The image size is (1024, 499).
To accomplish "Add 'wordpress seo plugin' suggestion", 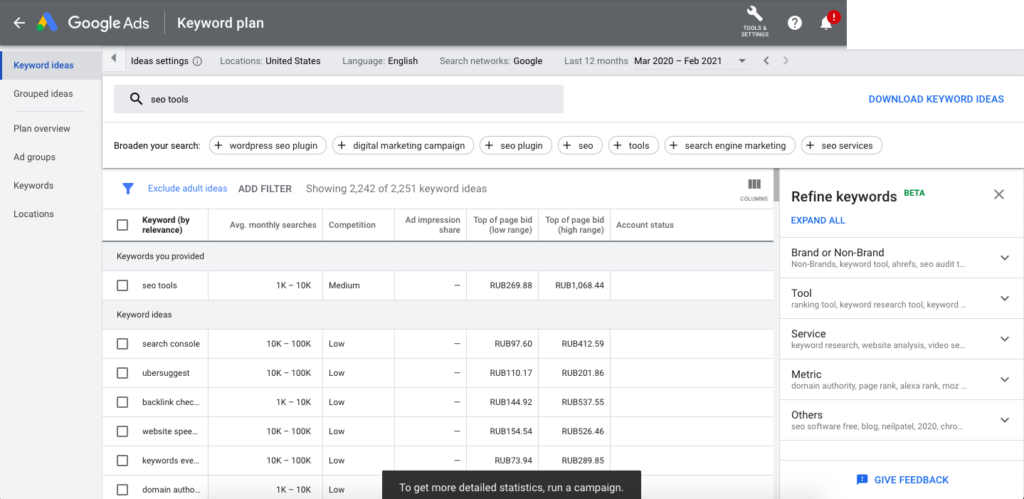I will tap(268, 146).
